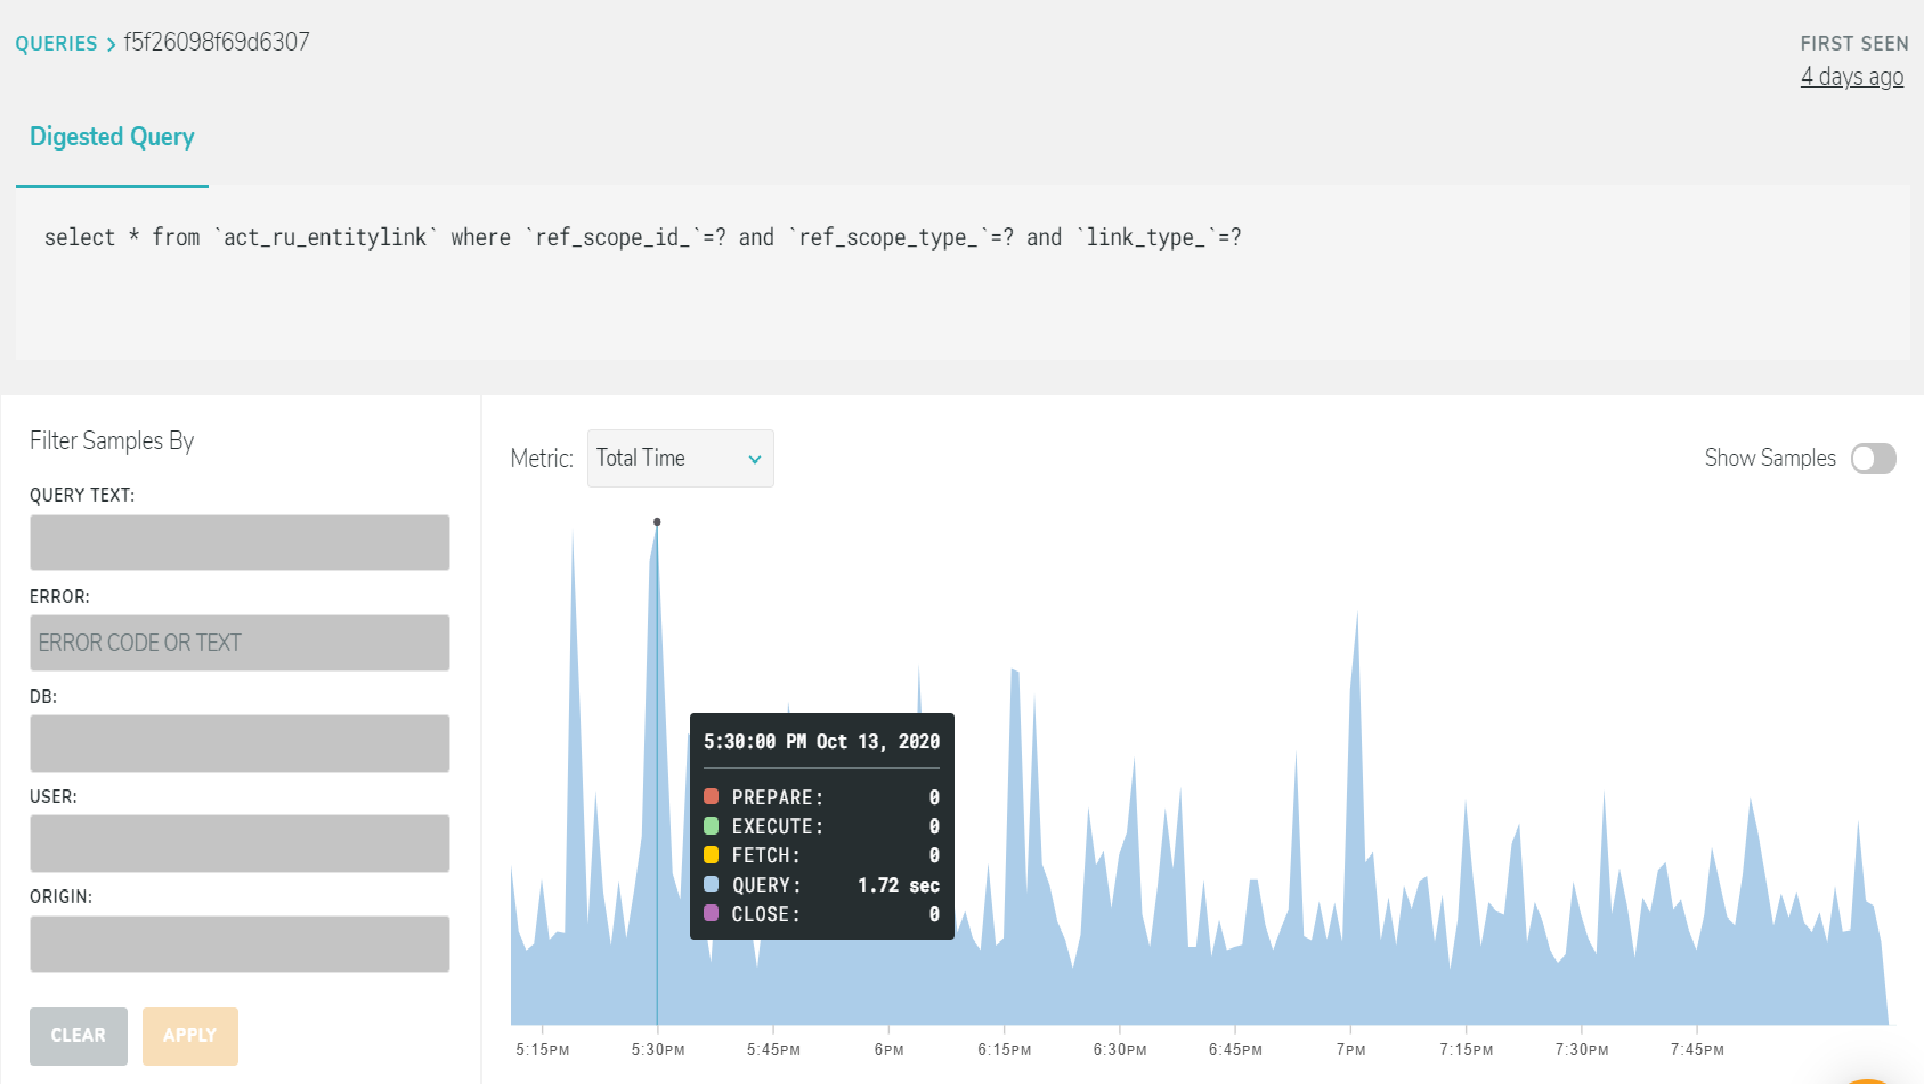Click the blue QUERY legend dot
Viewport: 1924px width, 1084px height.
(x=711, y=885)
